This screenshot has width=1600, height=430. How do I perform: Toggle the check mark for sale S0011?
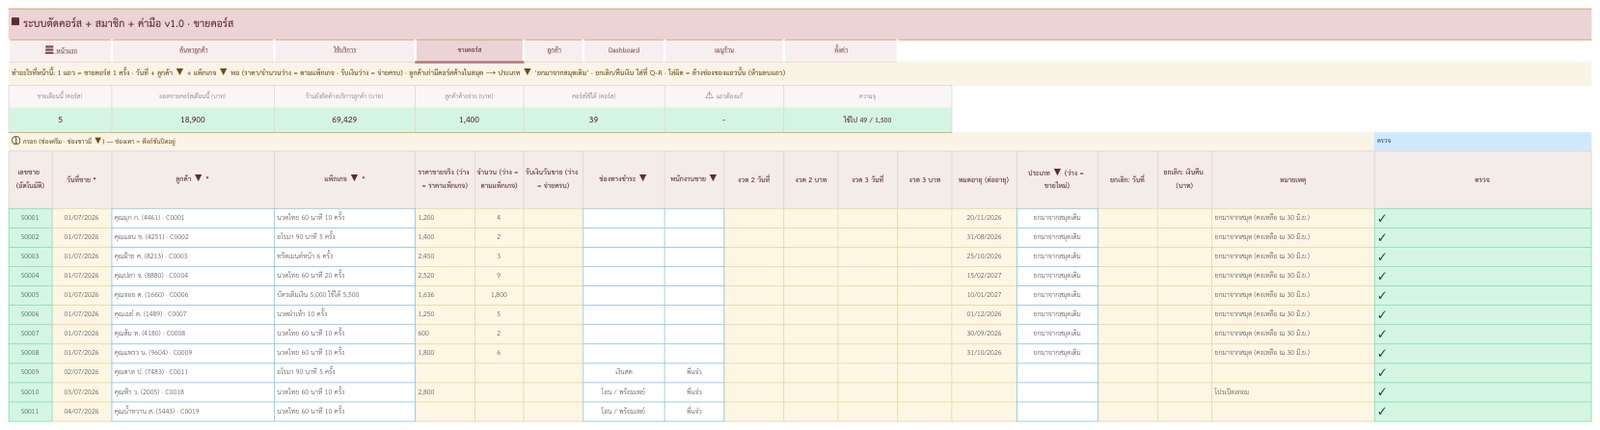[1382, 410]
